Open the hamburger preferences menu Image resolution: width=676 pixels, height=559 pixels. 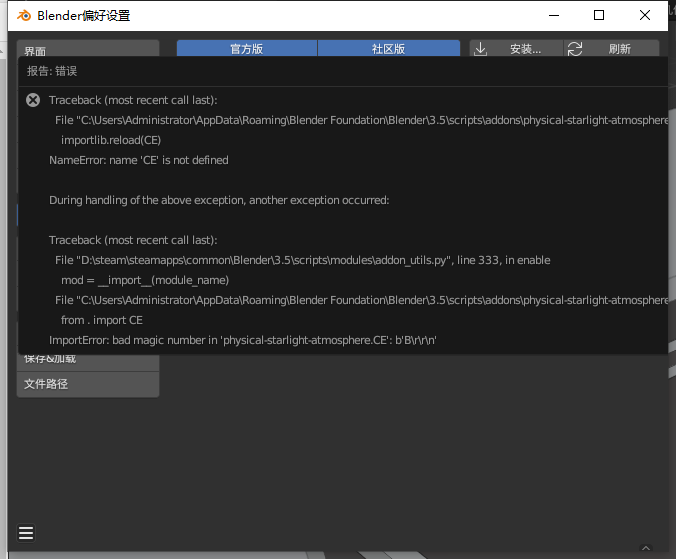pos(26,533)
